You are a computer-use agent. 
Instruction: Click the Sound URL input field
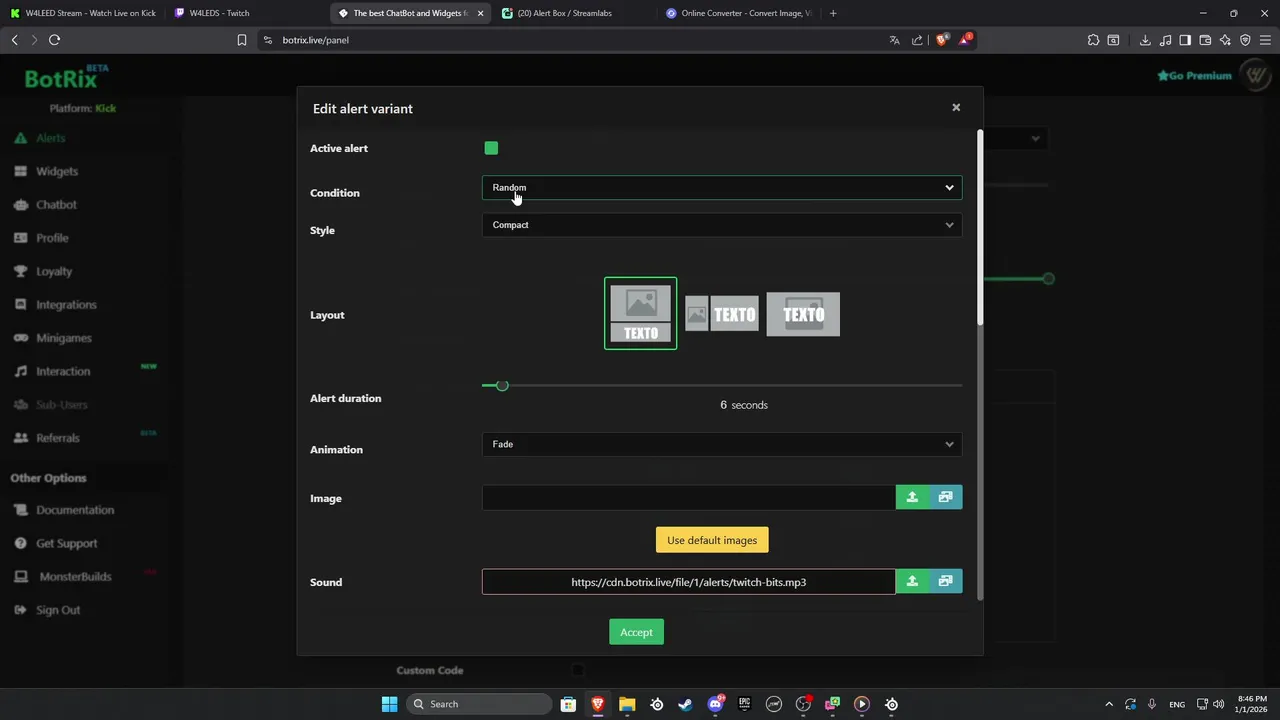[x=689, y=582]
